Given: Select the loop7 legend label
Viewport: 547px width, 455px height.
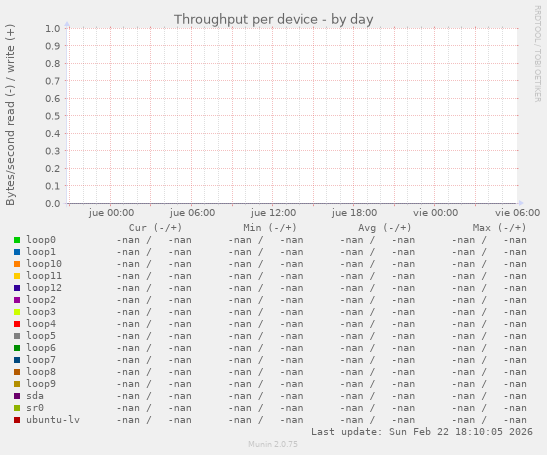Looking at the screenshot, I should (x=41, y=360).
